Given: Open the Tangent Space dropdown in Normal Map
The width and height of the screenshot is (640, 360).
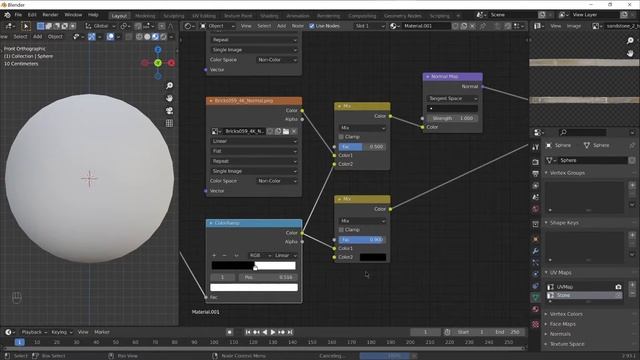Looking at the screenshot, I should [452, 98].
